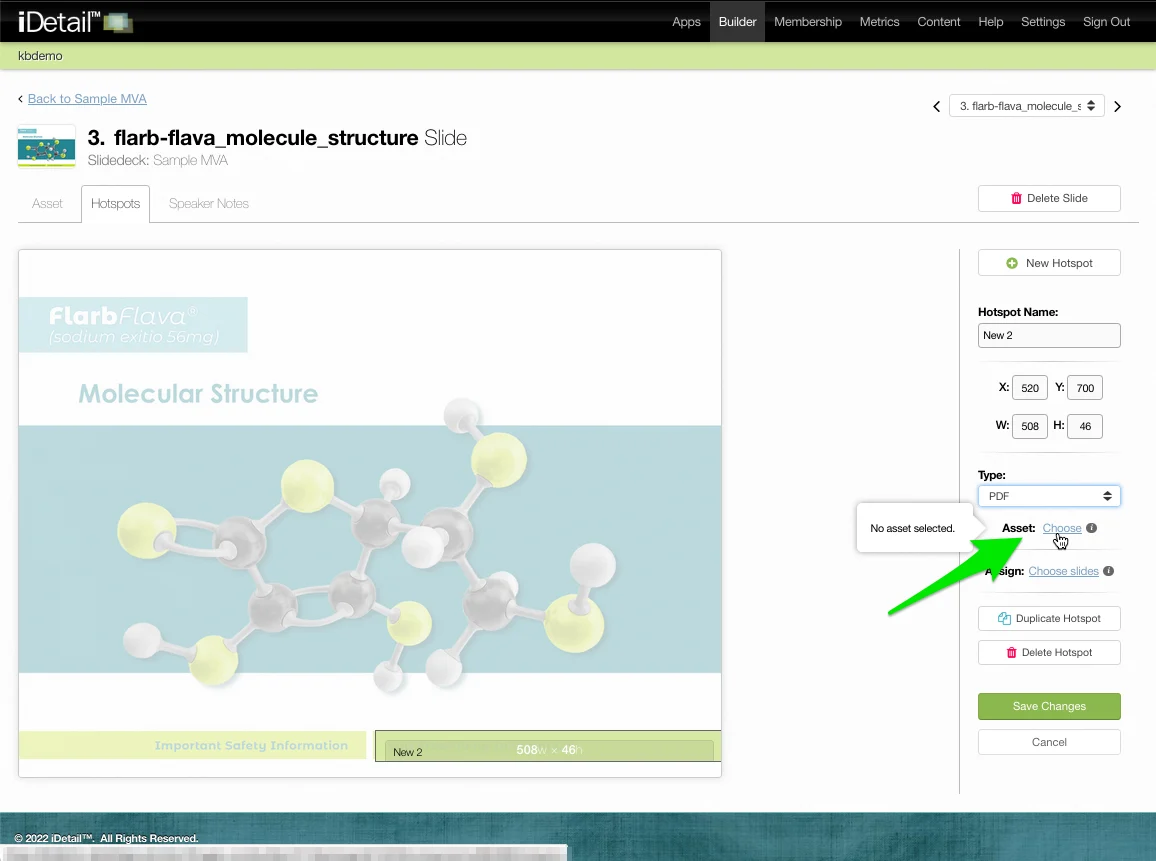This screenshot has height=861, width=1156.
Task: Click the iDetail logo in header
Action: click(74, 22)
